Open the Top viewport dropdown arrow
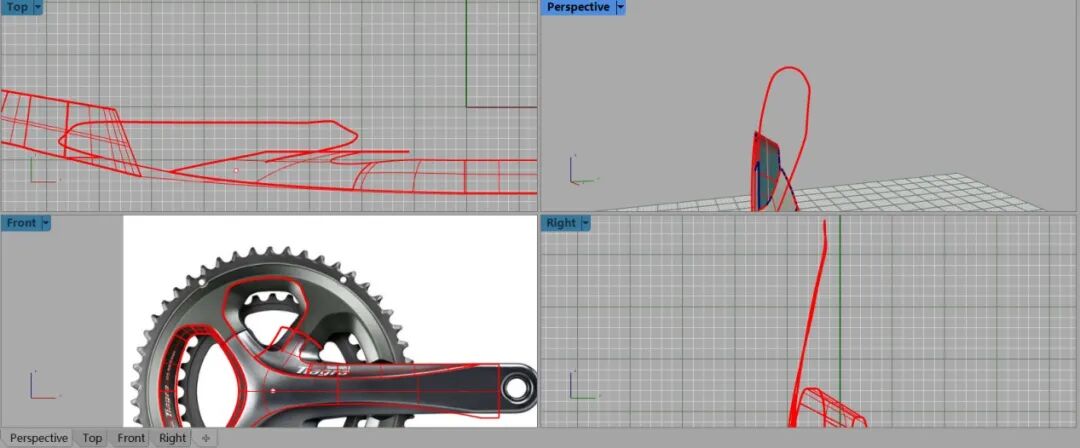This screenshot has width=1080, height=448. 37,7
